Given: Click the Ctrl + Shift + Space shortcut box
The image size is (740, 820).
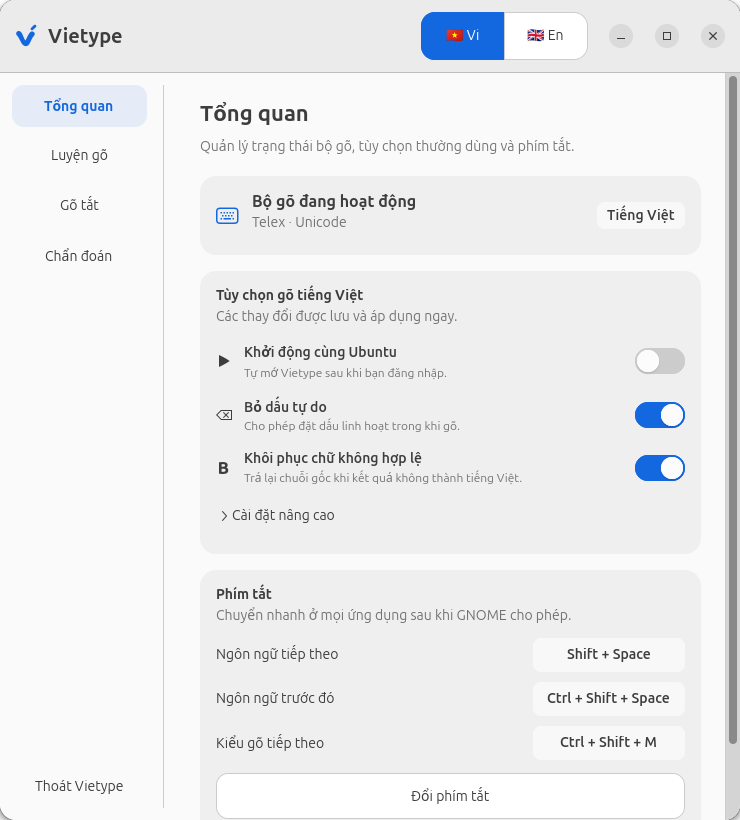Looking at the screenshot, I should point(609,699).
